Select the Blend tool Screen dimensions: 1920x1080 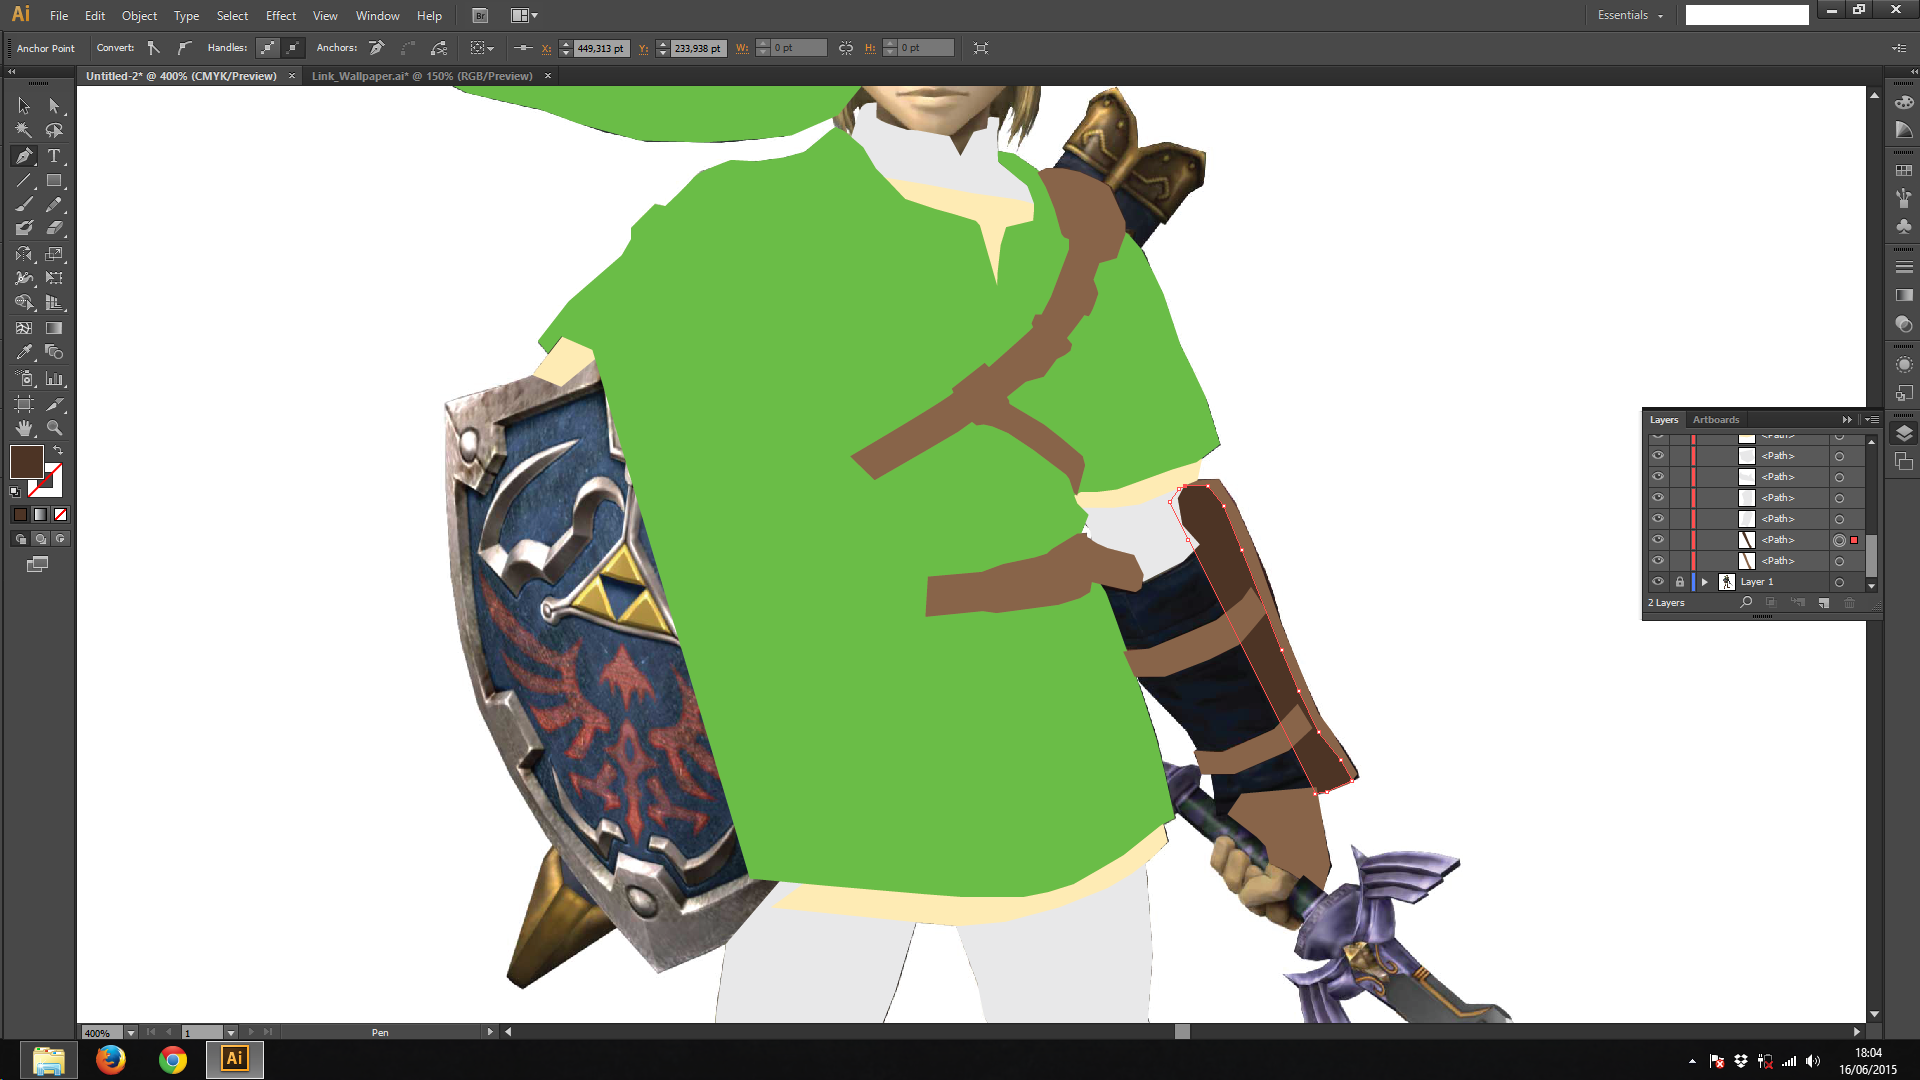[x=55, y=352]
